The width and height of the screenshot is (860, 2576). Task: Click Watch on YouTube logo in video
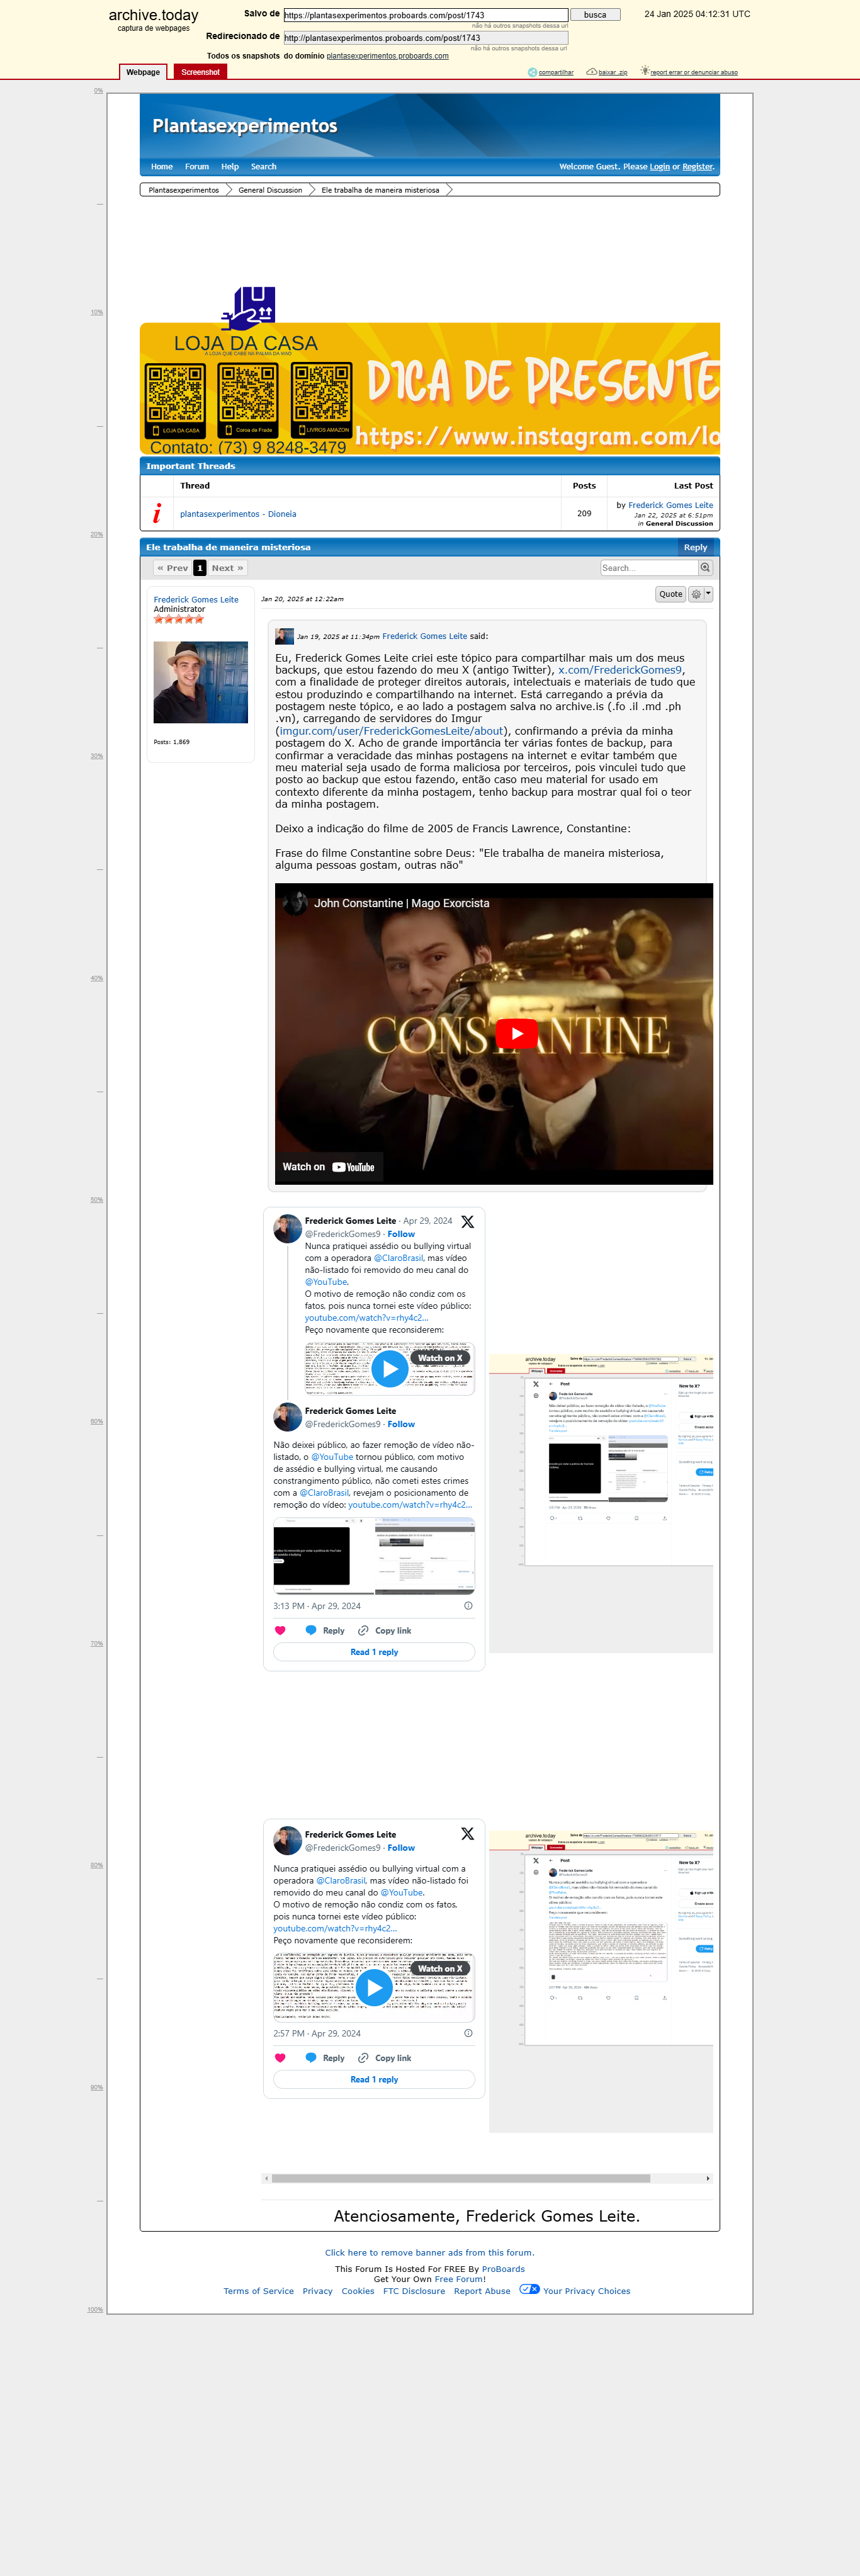[353, 1167]
